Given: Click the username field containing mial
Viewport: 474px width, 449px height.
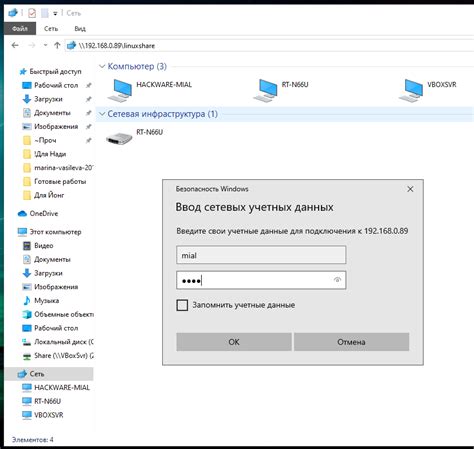Looking at the screenshot, I should [261, 255].
